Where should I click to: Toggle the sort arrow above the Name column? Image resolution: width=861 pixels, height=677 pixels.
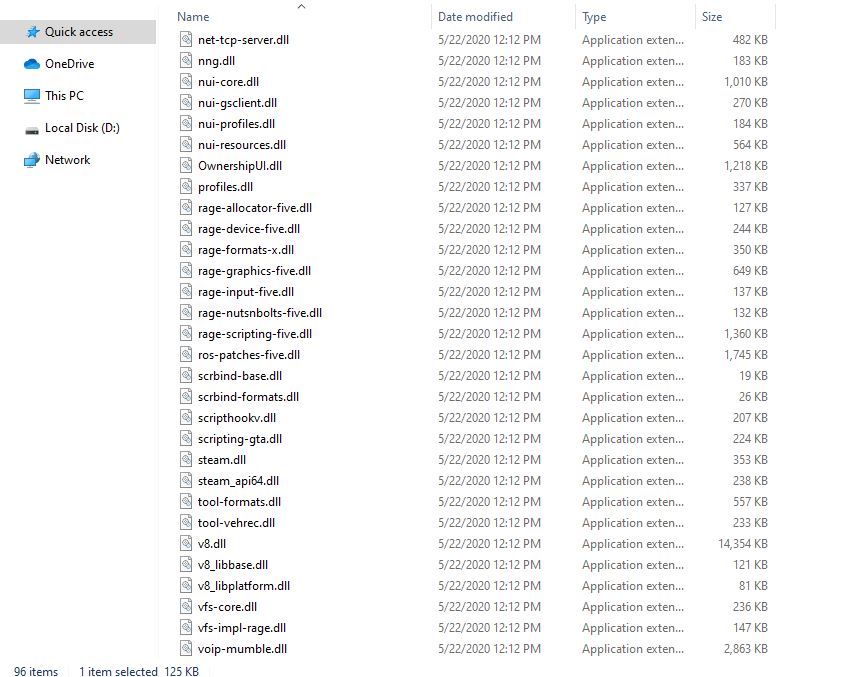click(301, 6)
